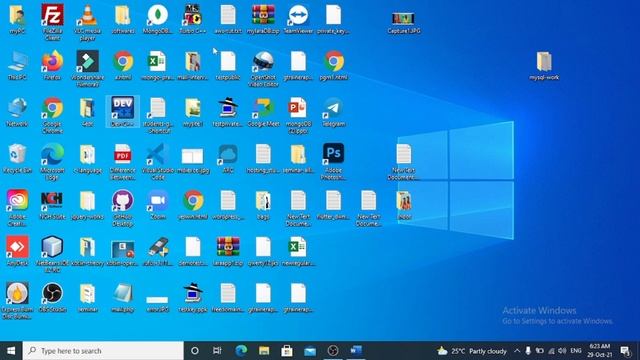Select the FileZilla Client shortcut

52,16
